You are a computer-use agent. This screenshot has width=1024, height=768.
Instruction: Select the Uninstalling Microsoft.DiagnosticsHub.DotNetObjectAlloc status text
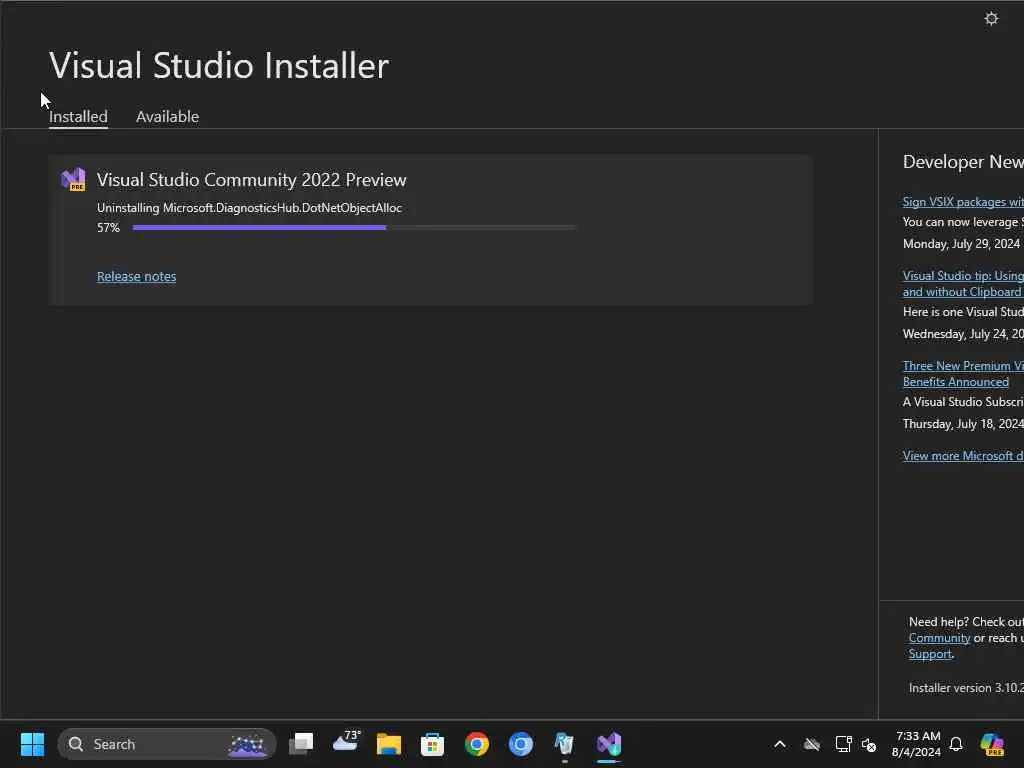[249, 208]
